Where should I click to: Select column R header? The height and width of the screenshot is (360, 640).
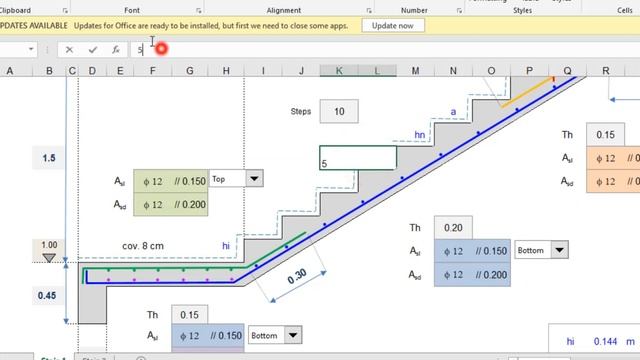tap(605, 71)
